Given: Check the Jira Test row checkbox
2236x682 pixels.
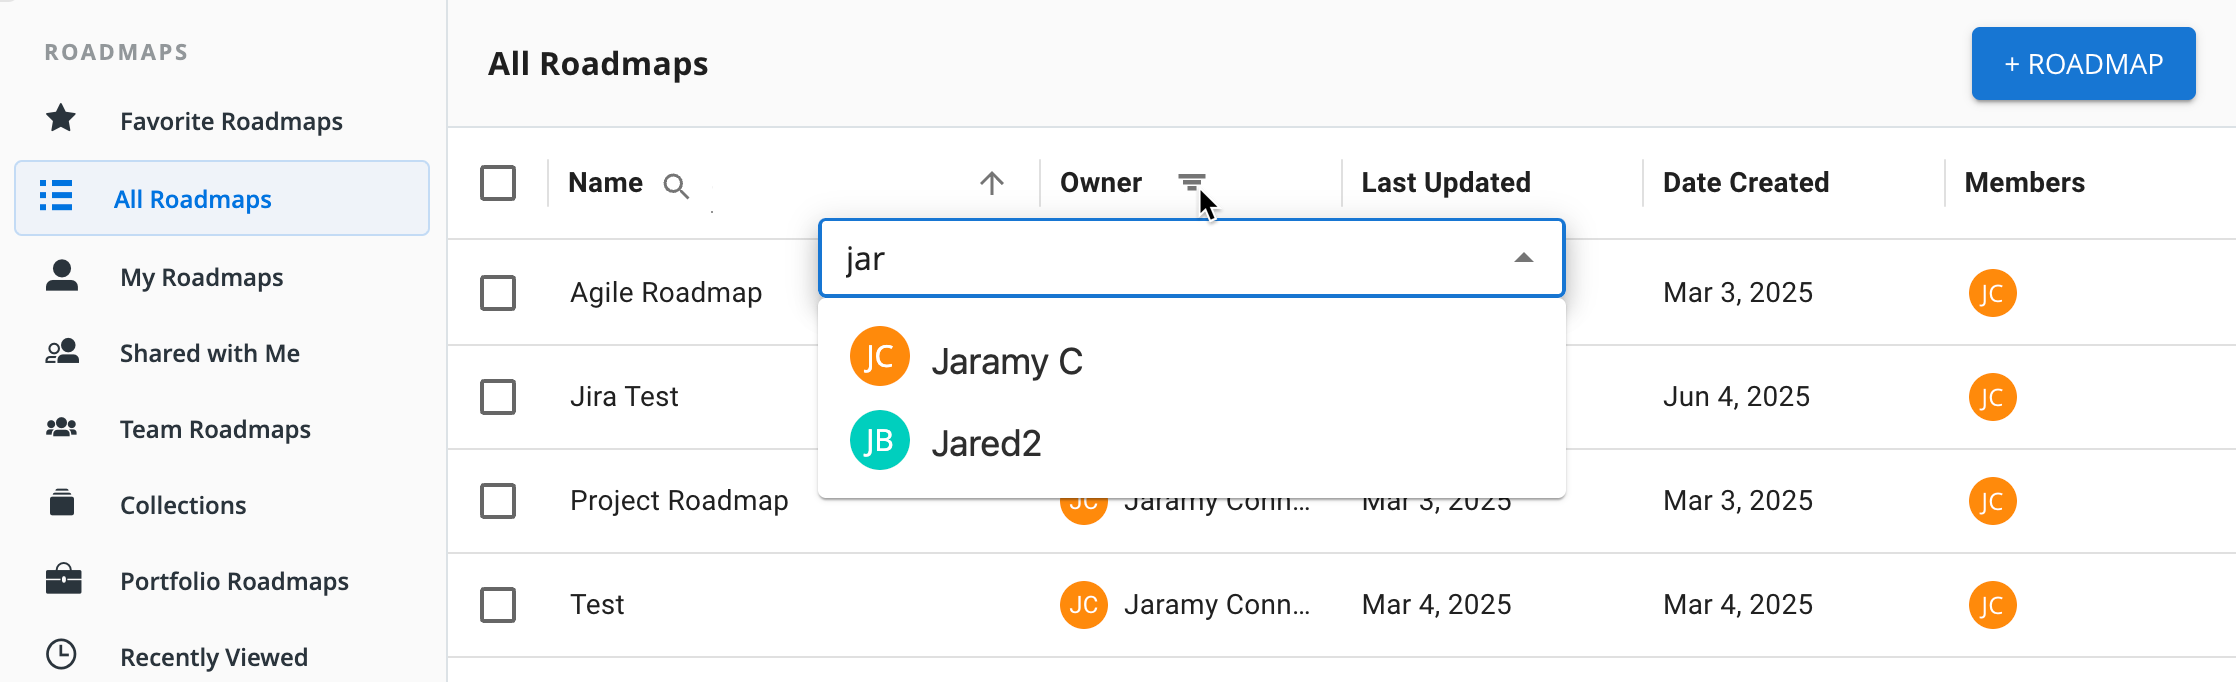Looking at the screenshot, I should (498, 397).
